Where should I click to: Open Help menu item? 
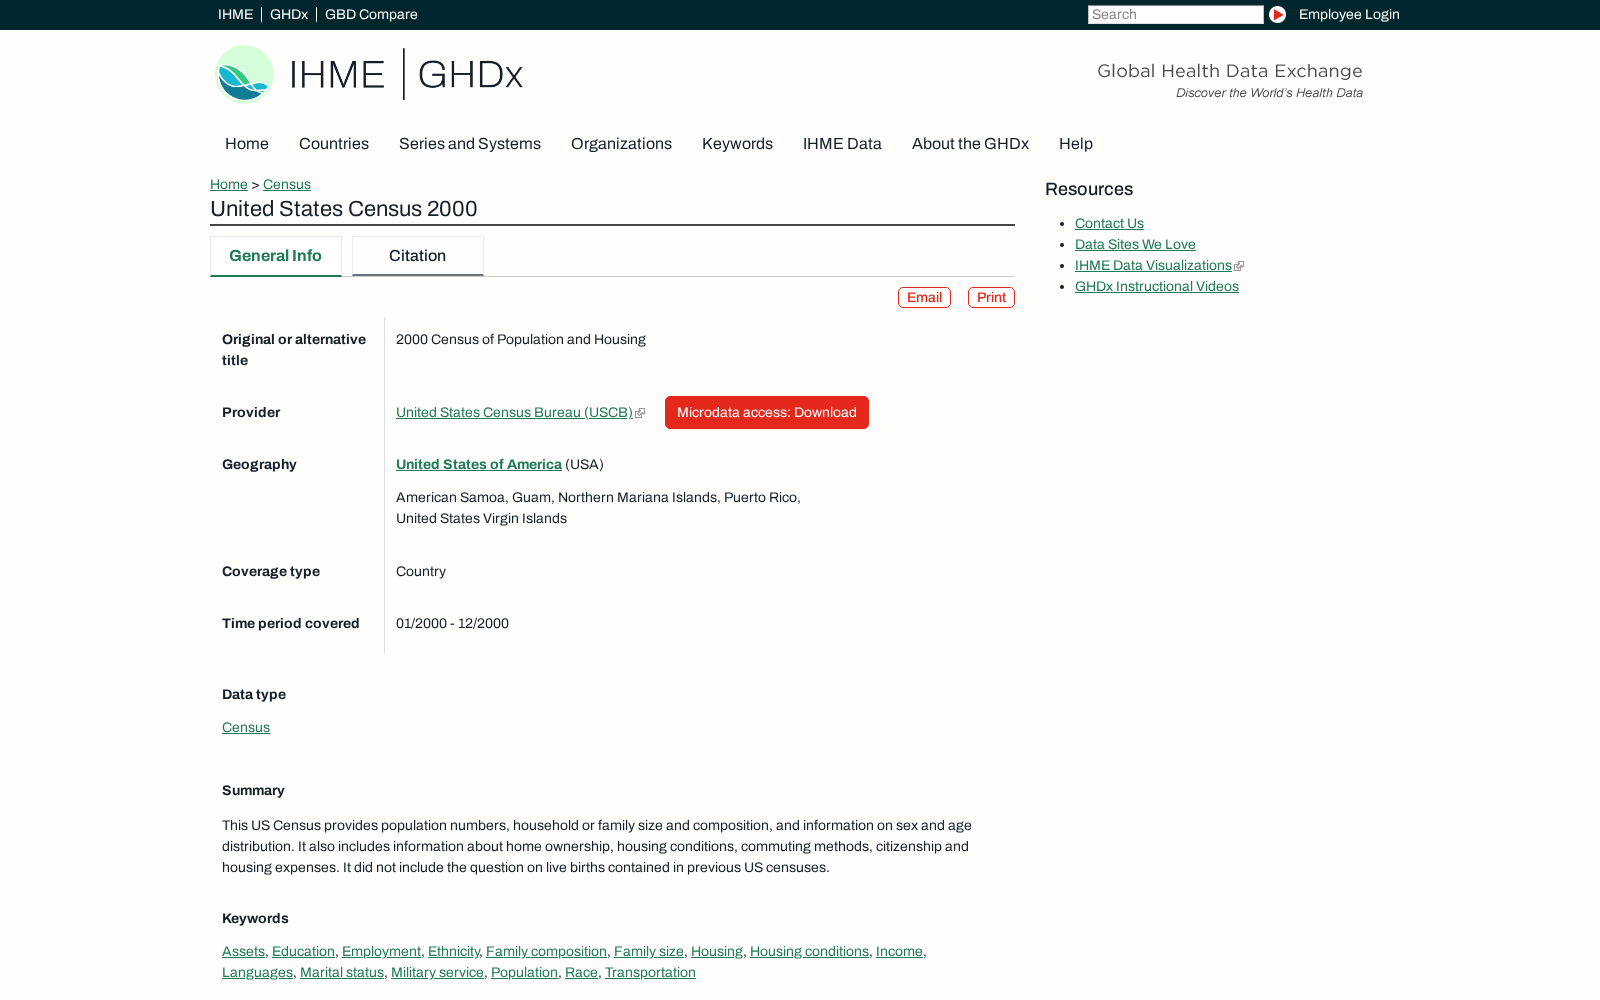1076,144
